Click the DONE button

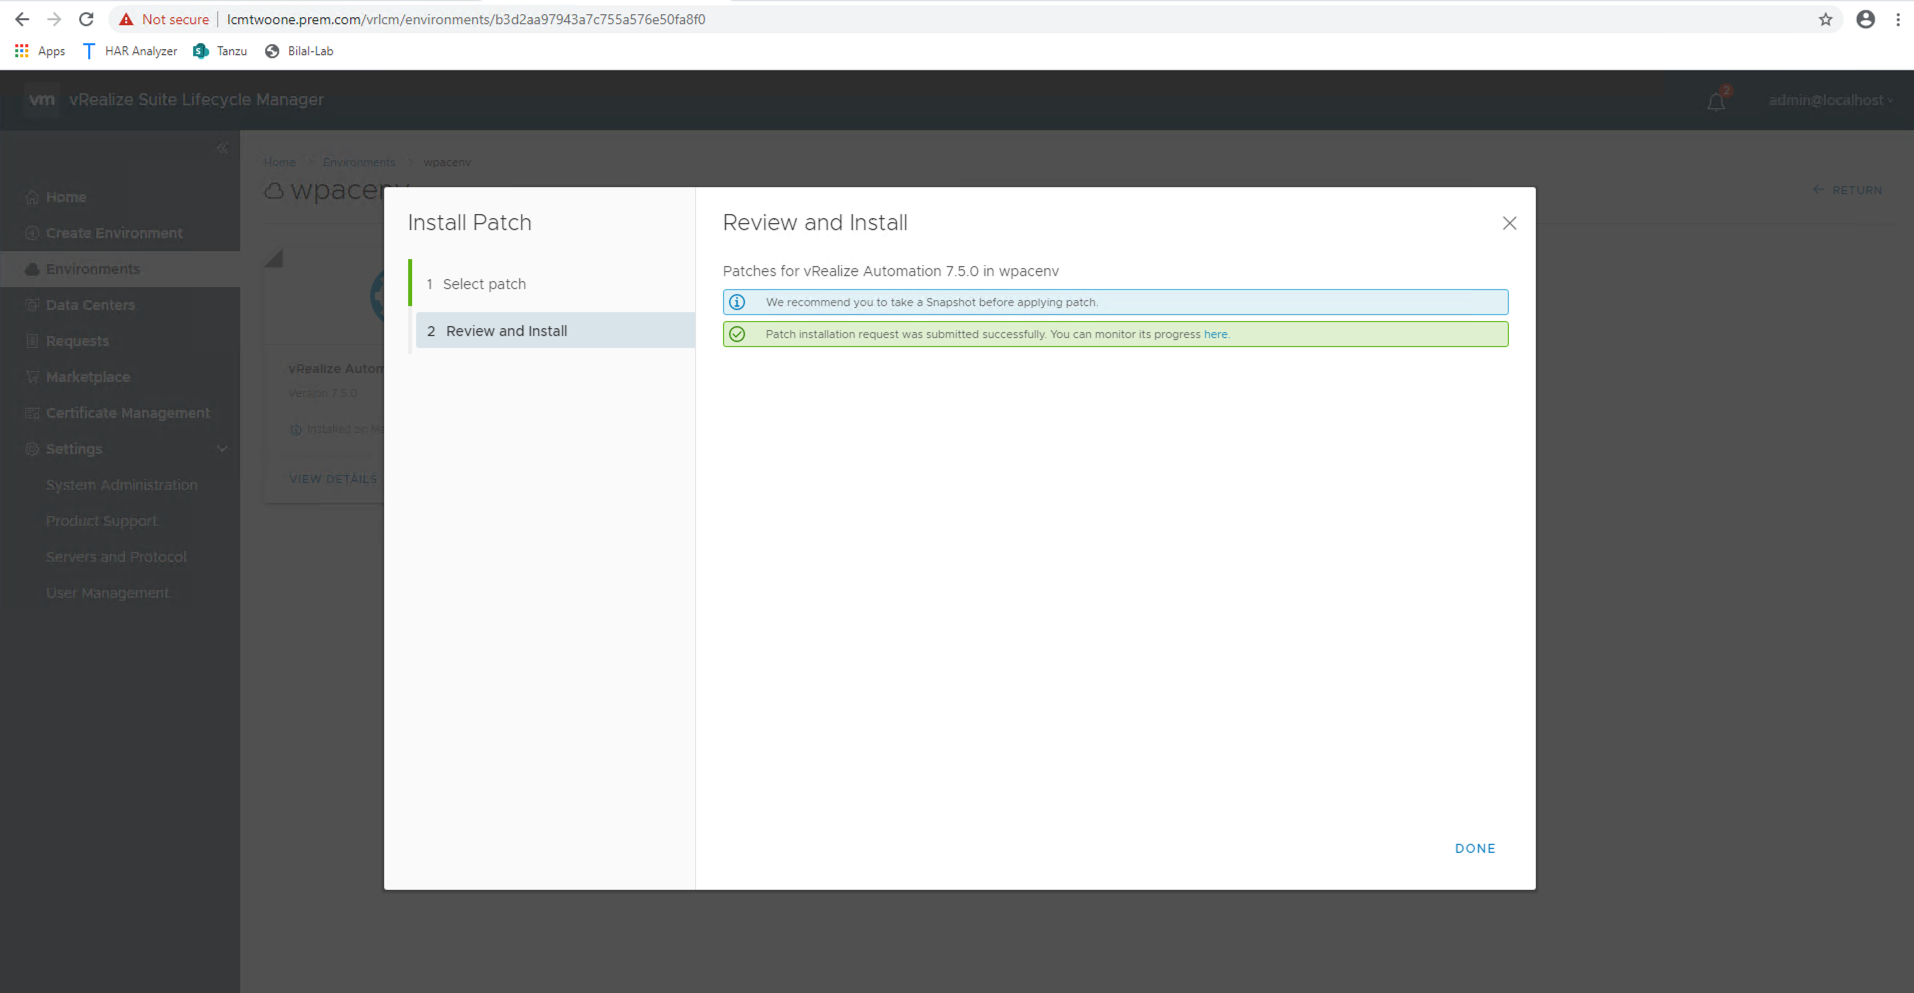pyautogui.click(x=1475, y=848)
